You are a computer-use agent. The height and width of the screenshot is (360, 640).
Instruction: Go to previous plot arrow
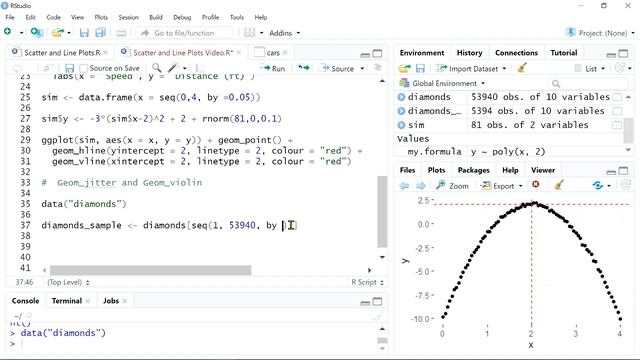[404, 186]
